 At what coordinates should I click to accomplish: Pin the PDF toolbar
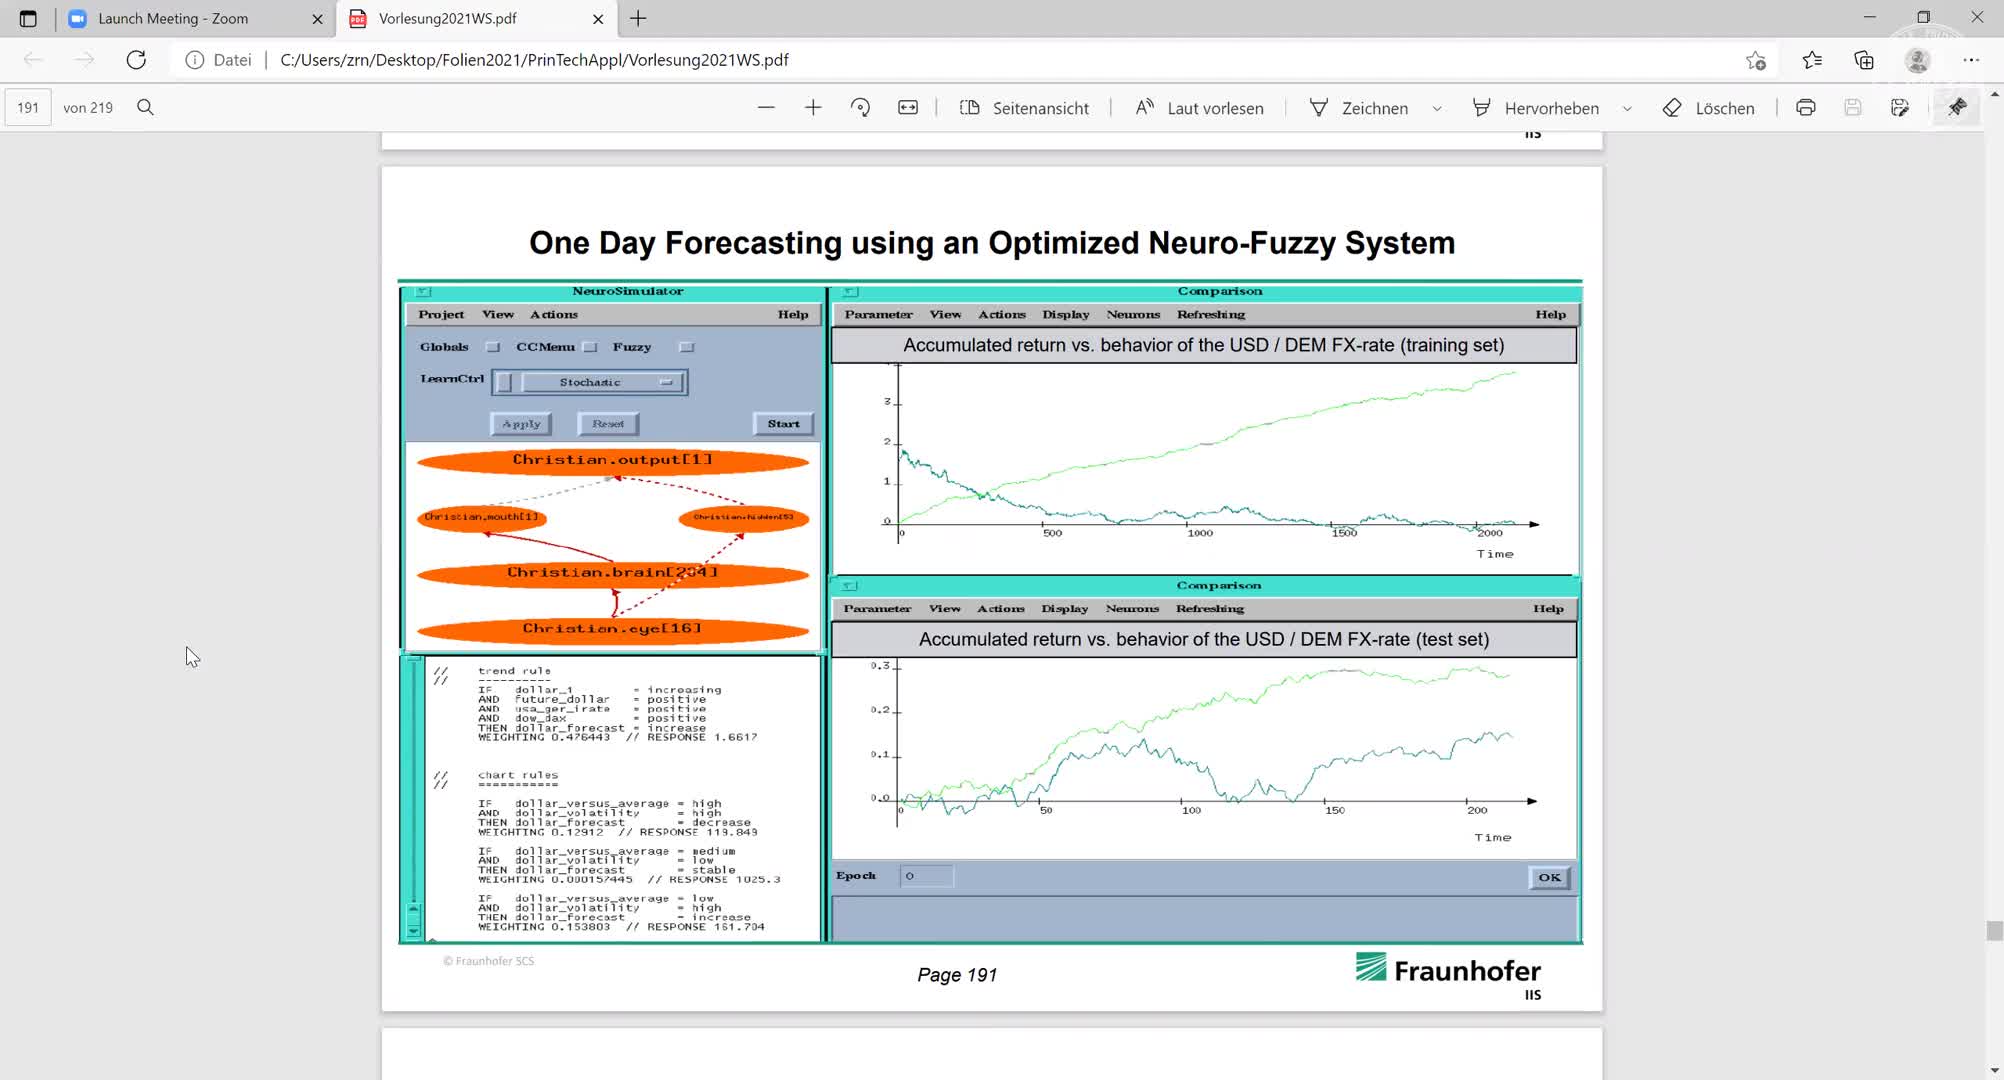1957,108
